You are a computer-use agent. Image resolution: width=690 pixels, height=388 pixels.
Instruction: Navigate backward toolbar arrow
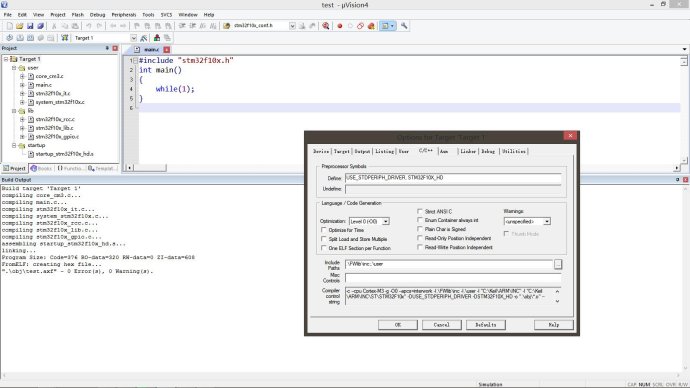[113, 26]
